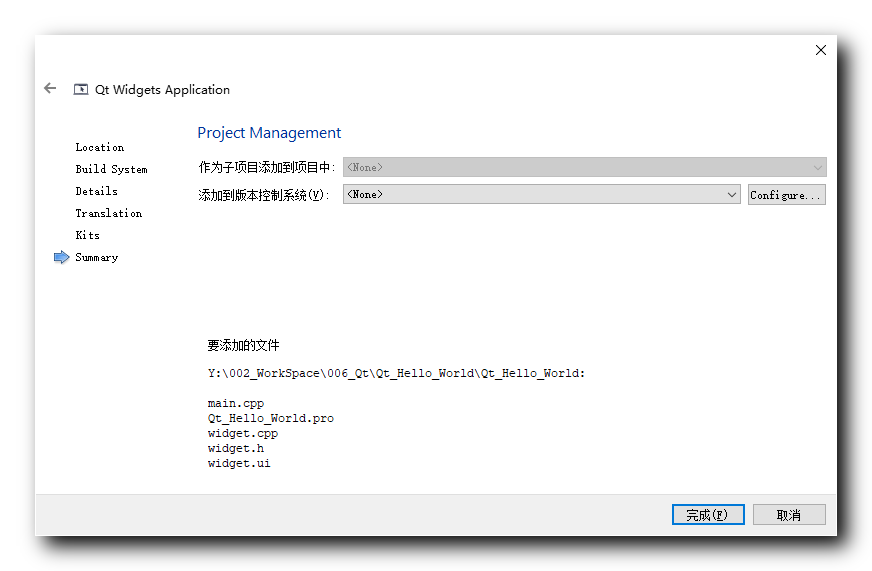Image resolution: width=872 pixels, height=571 pixels.
Task: Click the Qt Widgets Application title text
Action: click(x=162, y=90)
